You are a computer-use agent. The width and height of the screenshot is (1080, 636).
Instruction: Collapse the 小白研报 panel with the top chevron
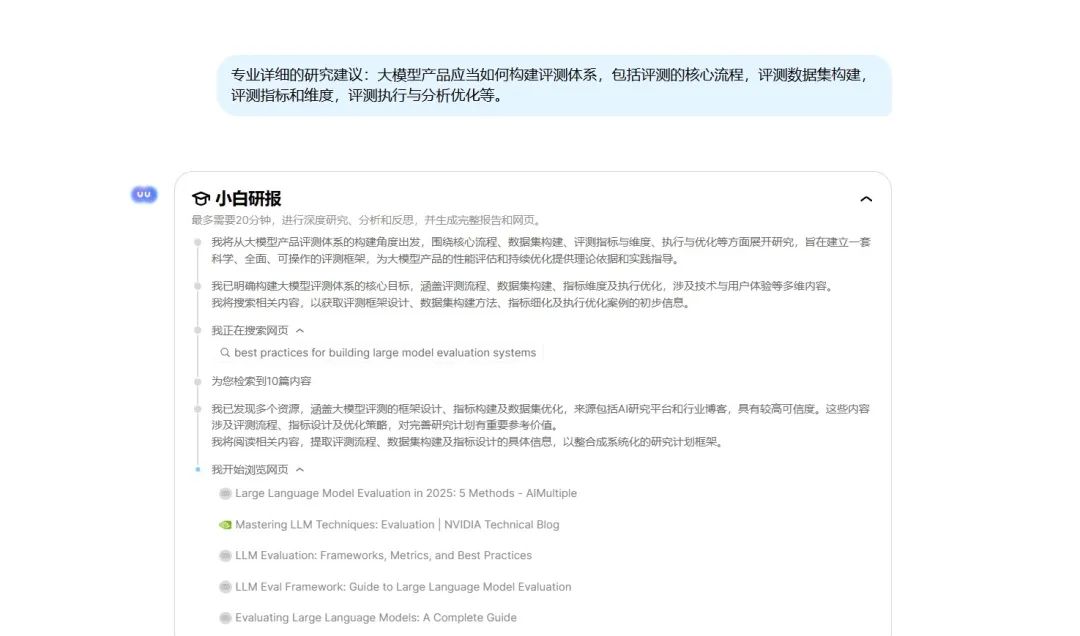[866, 199]
